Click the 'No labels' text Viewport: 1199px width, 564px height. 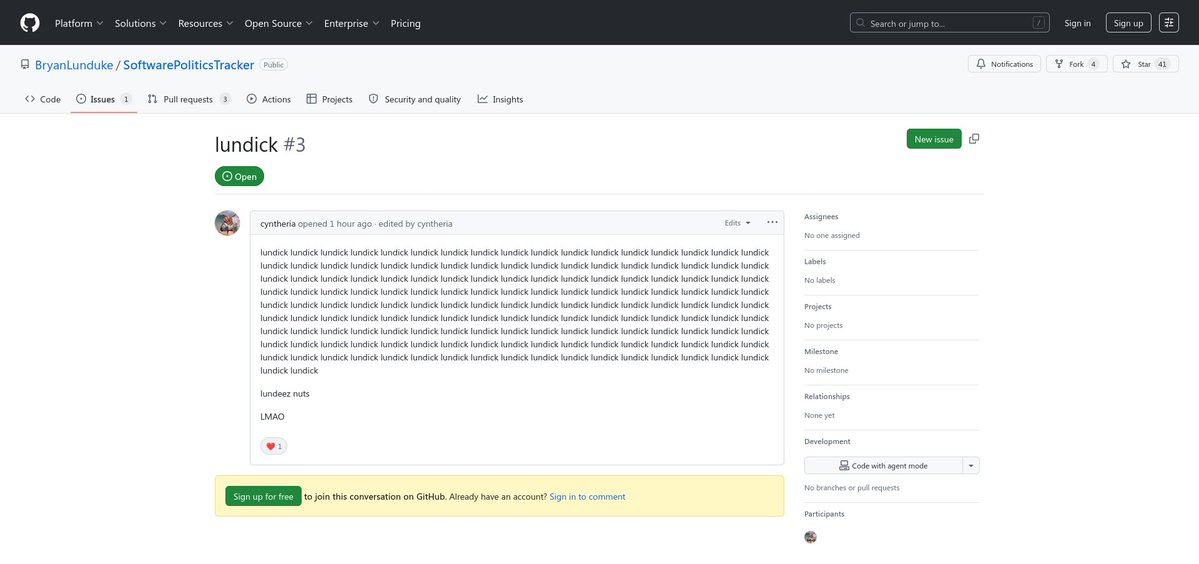click(820, 280)
